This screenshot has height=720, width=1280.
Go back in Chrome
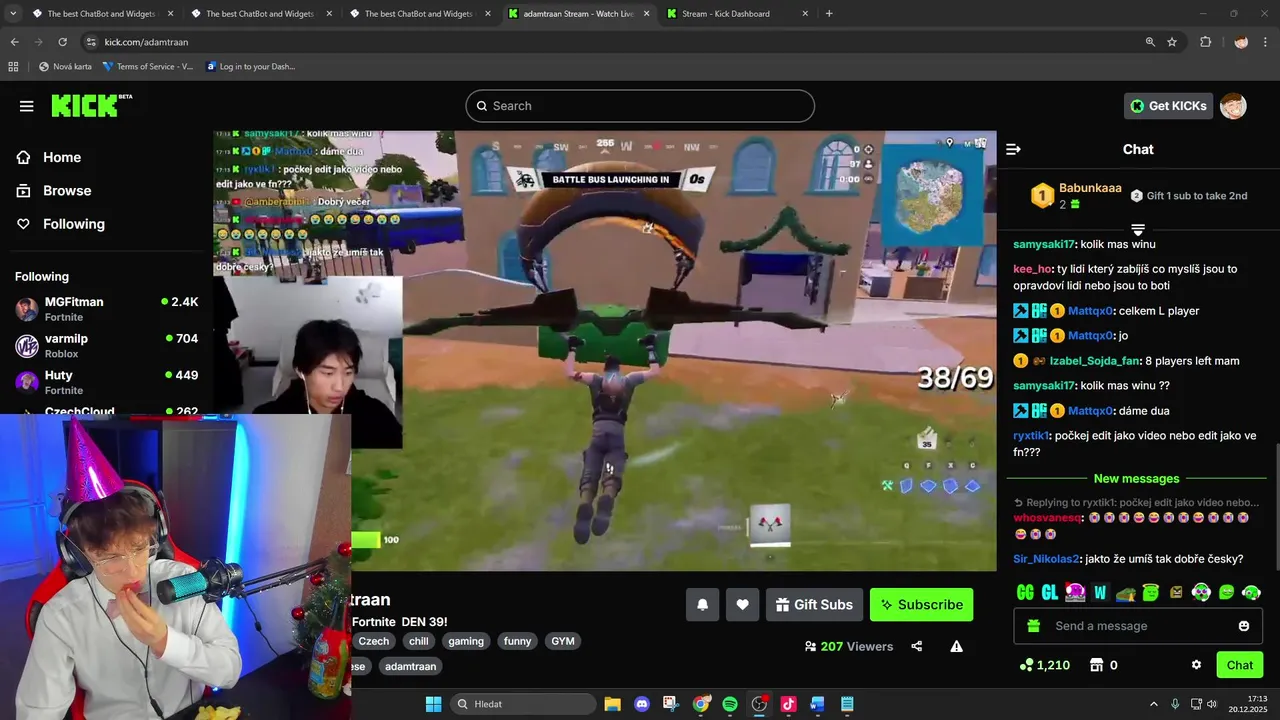[x=14, y=42]
